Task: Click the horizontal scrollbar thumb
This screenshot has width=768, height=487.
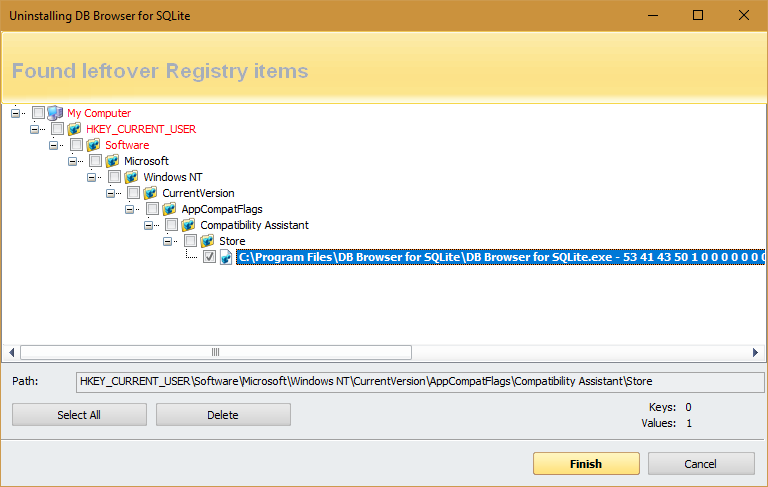Action: click(216, 352)
